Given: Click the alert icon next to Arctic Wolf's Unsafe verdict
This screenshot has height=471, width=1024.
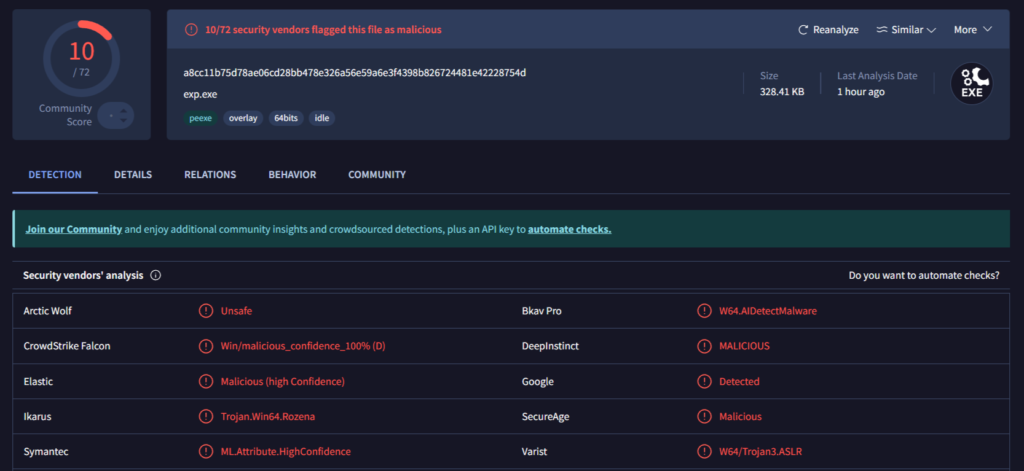Looking at the screenshot, I should point(206,311).
